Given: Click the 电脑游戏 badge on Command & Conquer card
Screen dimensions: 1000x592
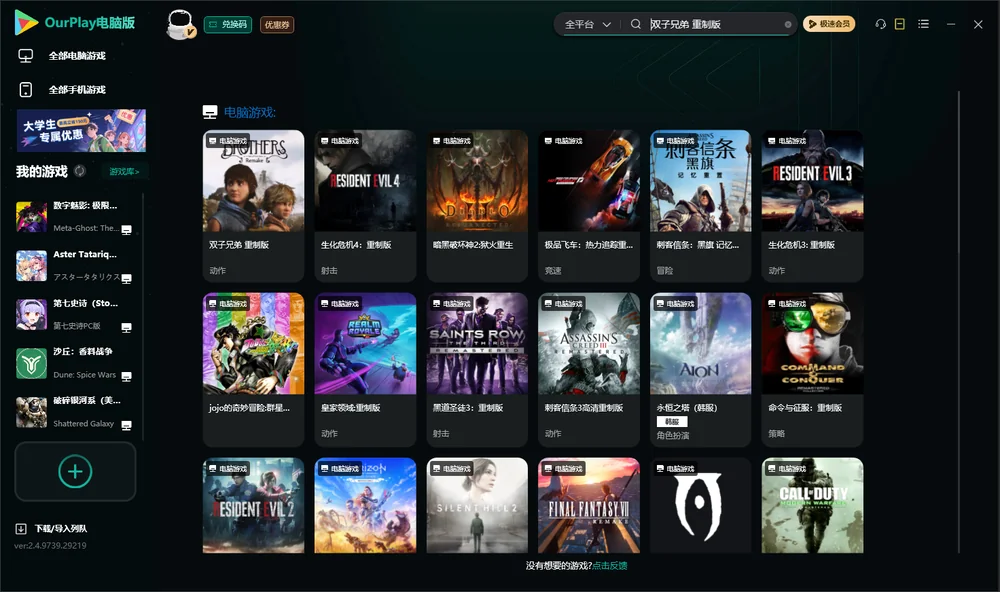Looking at the screenshot, I should pos(786,304).
